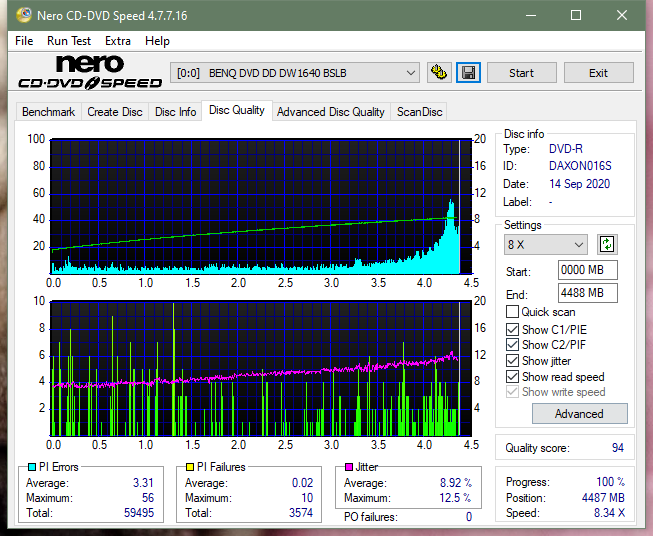The width and height of the screenshot is (653, 536).
Task: Click the save floppy disk icon
Action: click(469, 73)
